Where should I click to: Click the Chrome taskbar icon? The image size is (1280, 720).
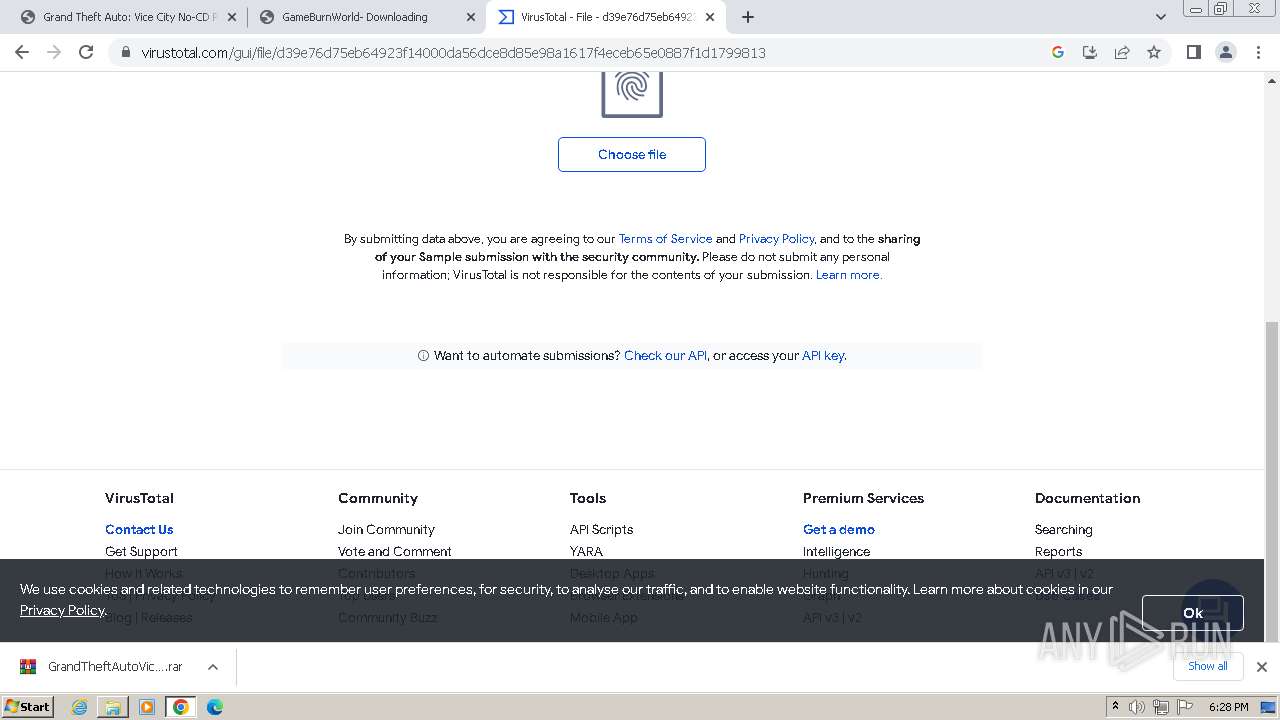click(x=181, y=707)
